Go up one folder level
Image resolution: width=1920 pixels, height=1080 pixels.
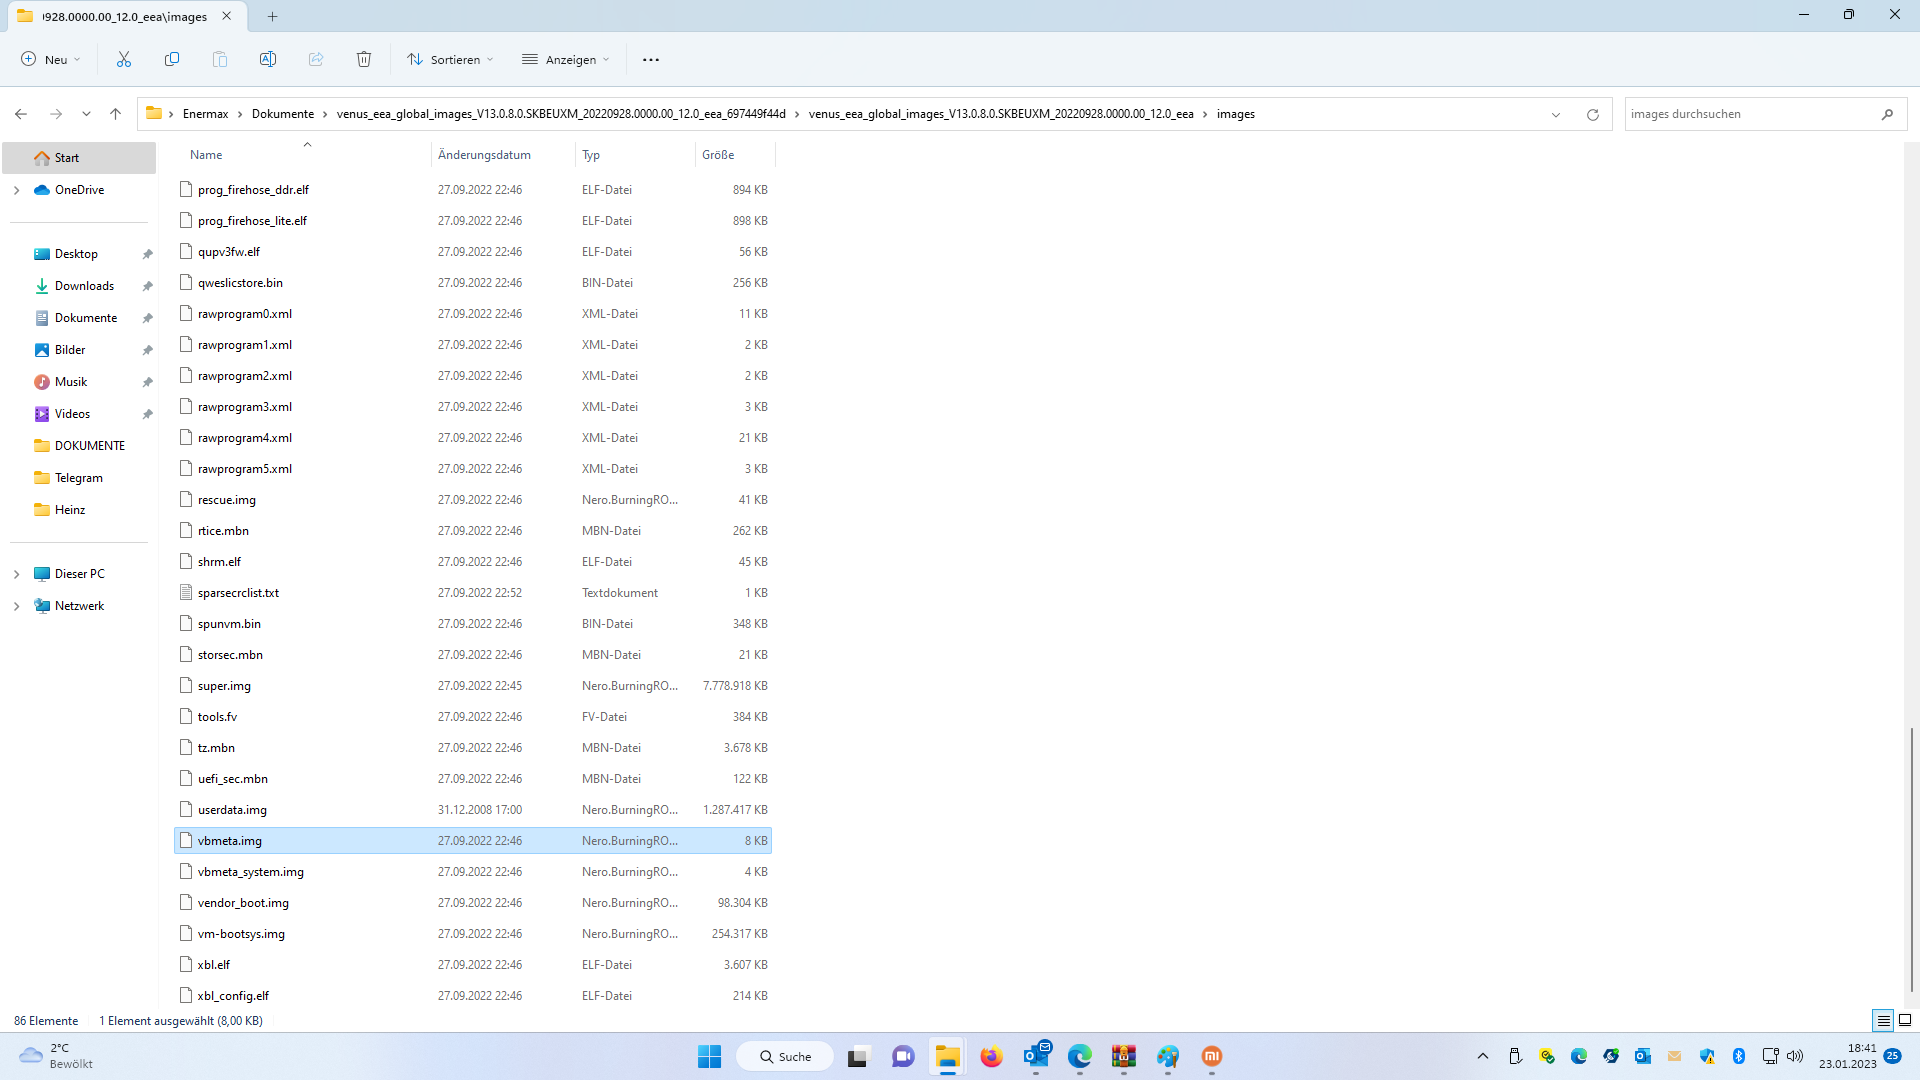pyautogui.click(x=116, y=114)
